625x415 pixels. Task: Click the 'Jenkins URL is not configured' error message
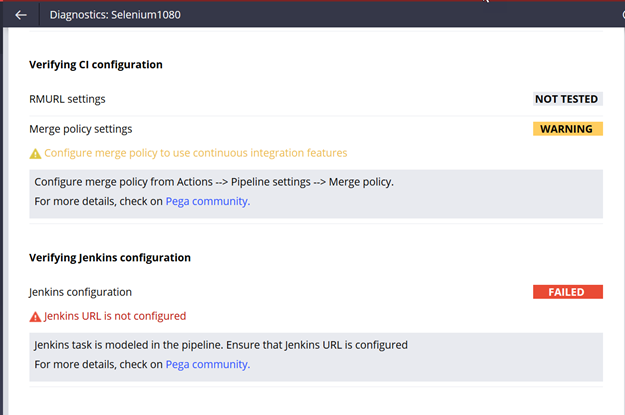(x=115, y=316)
